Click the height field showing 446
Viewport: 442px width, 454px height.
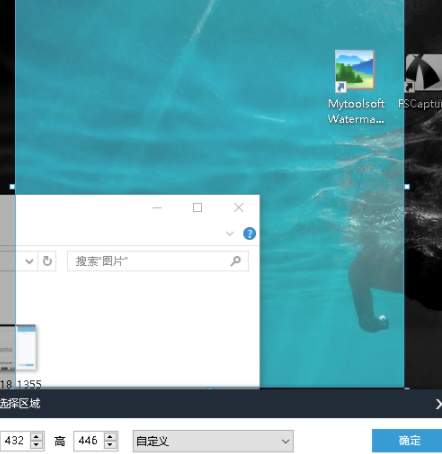pos(89,441)
